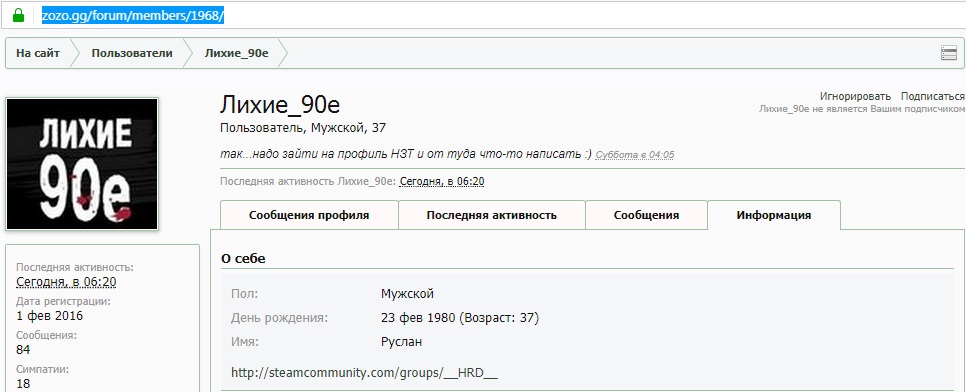The height and width of the screenshot is (392, 966).
Task: Select the Информация tab
Action: (774, 215)
